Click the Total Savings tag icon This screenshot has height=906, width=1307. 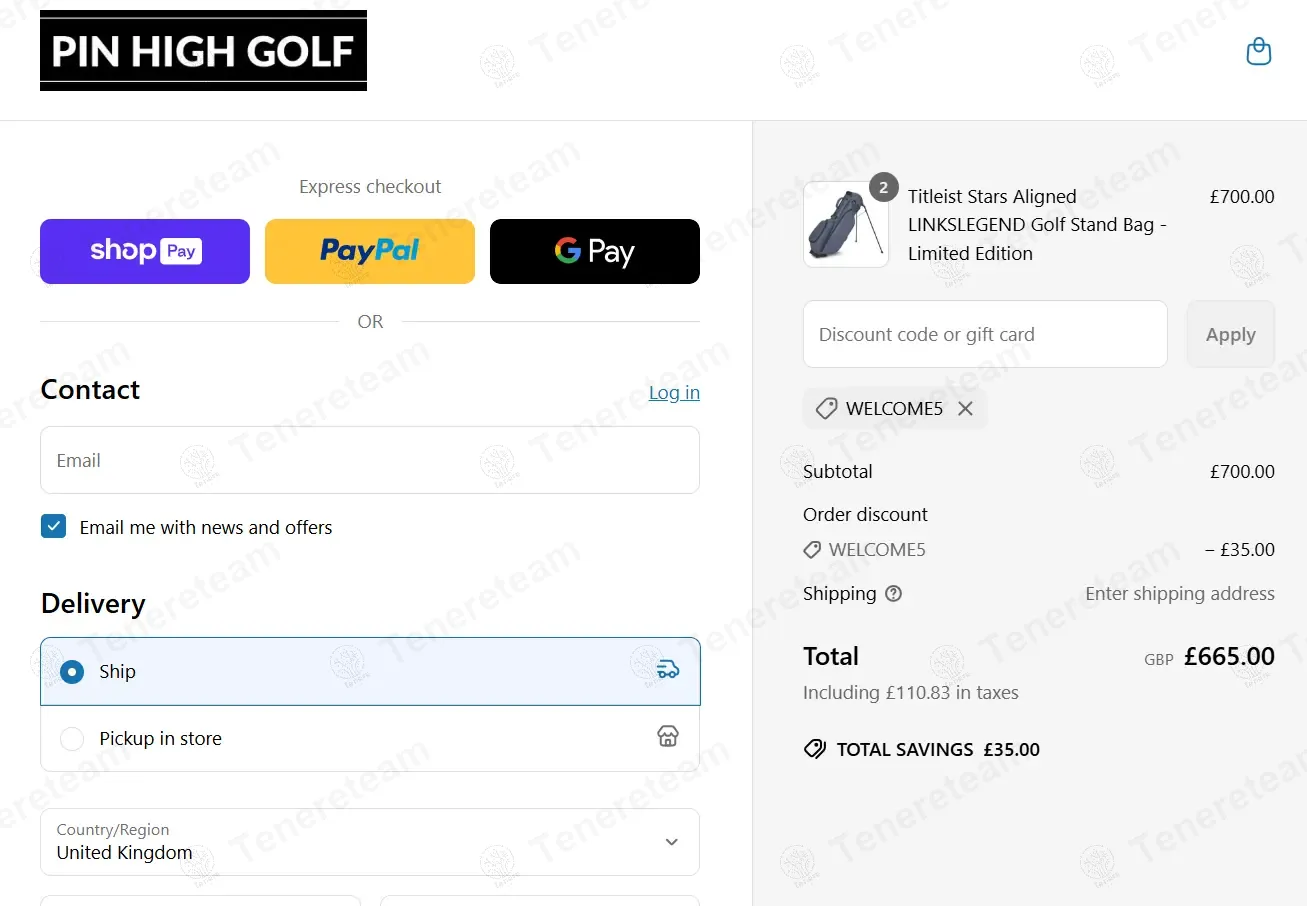815,749
